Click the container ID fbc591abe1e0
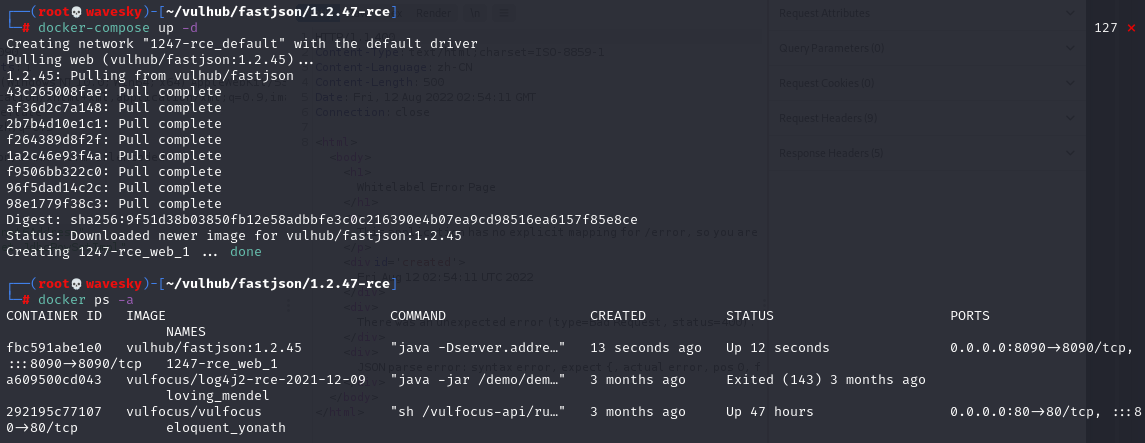The image size is (1145, 443). (53, 347)
